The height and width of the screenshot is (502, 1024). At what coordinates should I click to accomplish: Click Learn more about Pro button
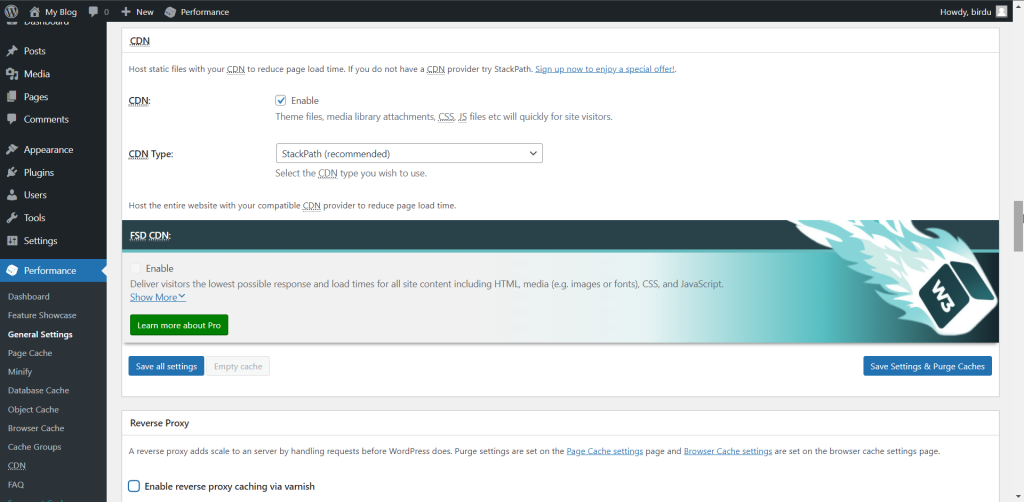179,325
